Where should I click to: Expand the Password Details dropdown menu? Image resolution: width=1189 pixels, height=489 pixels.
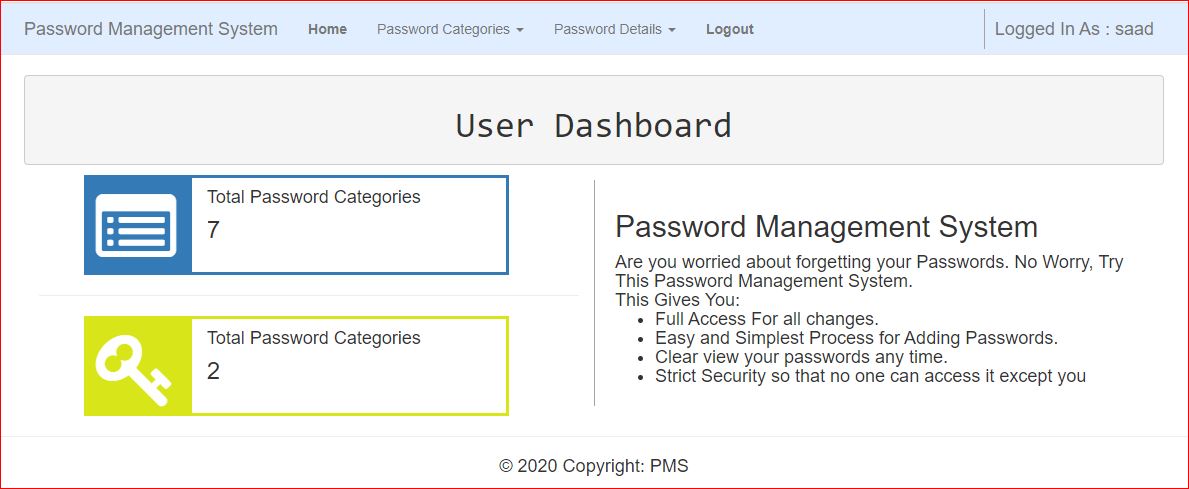(614, 30)
